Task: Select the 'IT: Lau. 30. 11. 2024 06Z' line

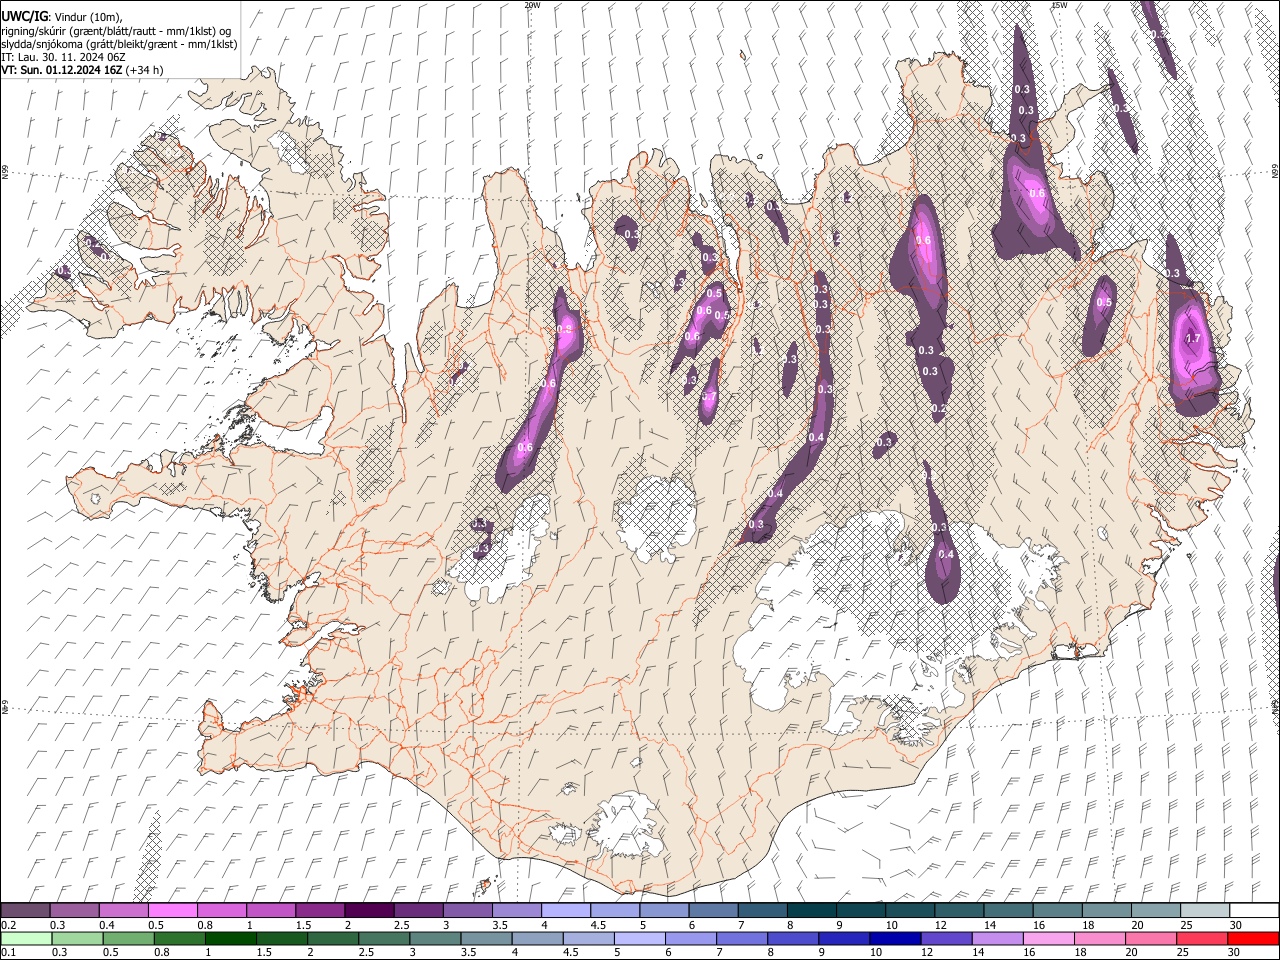Action: click(x=63, y=57)
